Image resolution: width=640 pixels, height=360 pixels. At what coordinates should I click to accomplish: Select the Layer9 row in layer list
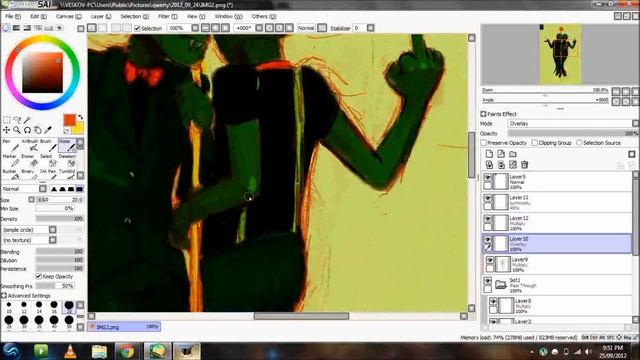point(558,264)
